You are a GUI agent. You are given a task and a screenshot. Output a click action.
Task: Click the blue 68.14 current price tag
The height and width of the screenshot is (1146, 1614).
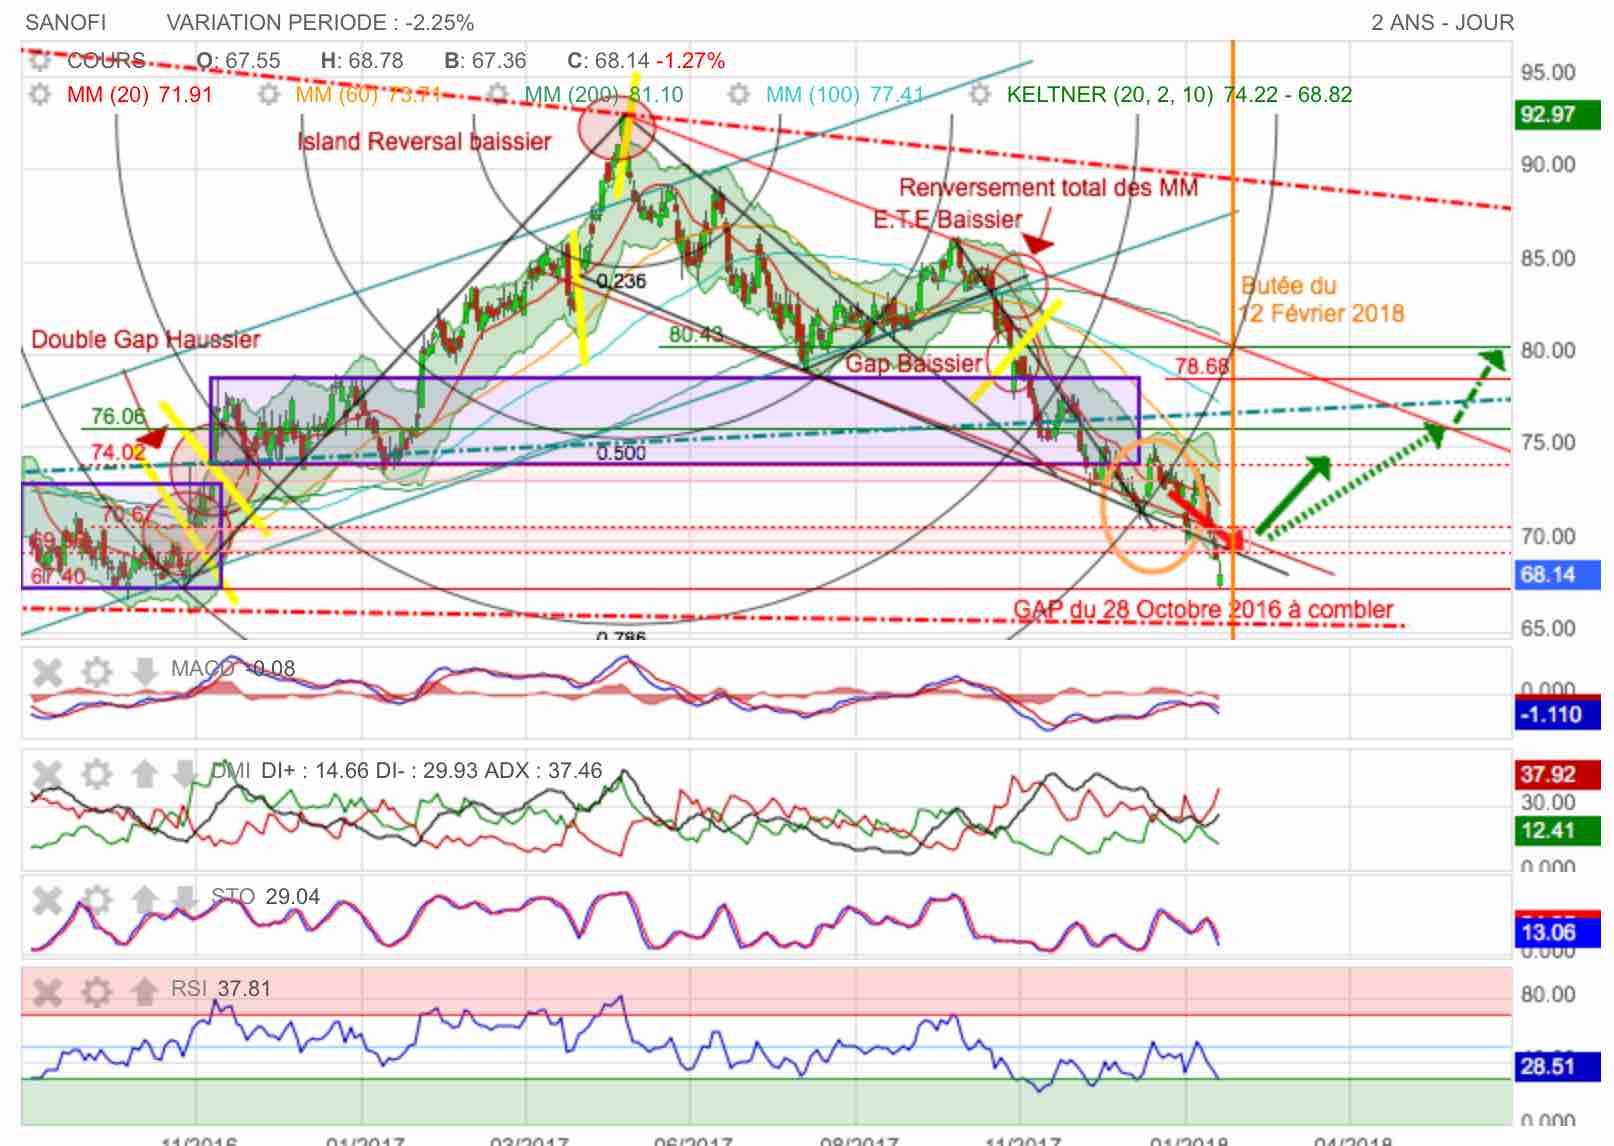(1557, 575)
